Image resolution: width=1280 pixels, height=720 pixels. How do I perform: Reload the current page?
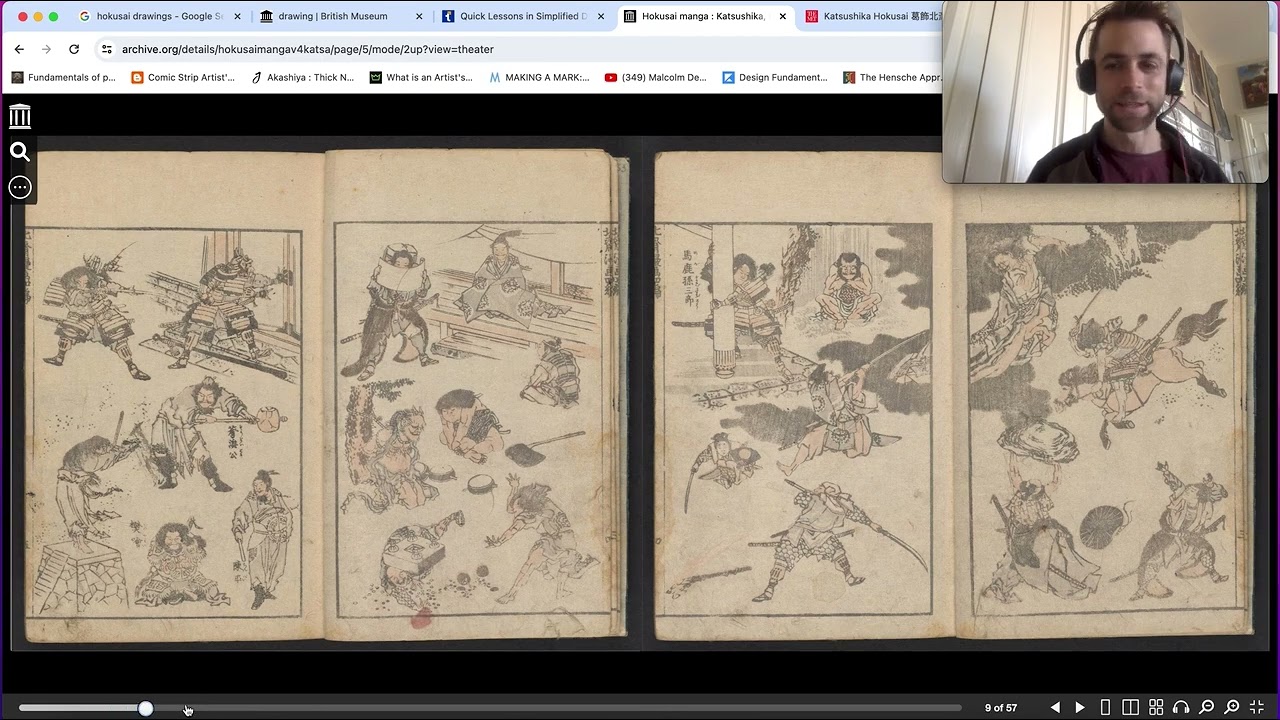click(74, 49)
